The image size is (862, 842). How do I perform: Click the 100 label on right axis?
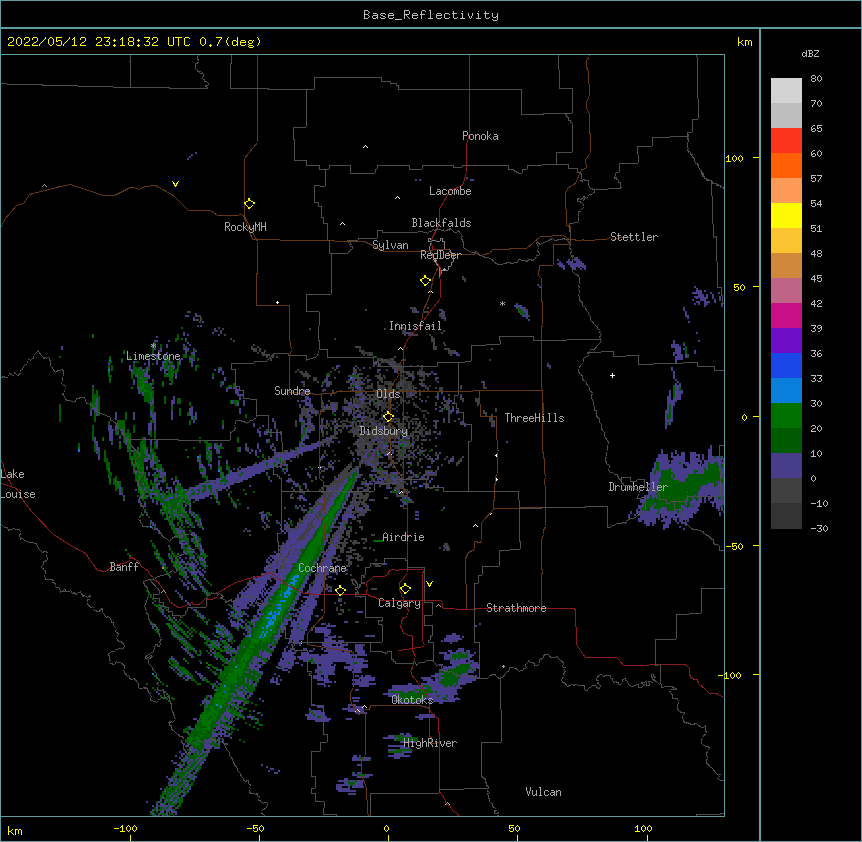(x=734, y=158)
